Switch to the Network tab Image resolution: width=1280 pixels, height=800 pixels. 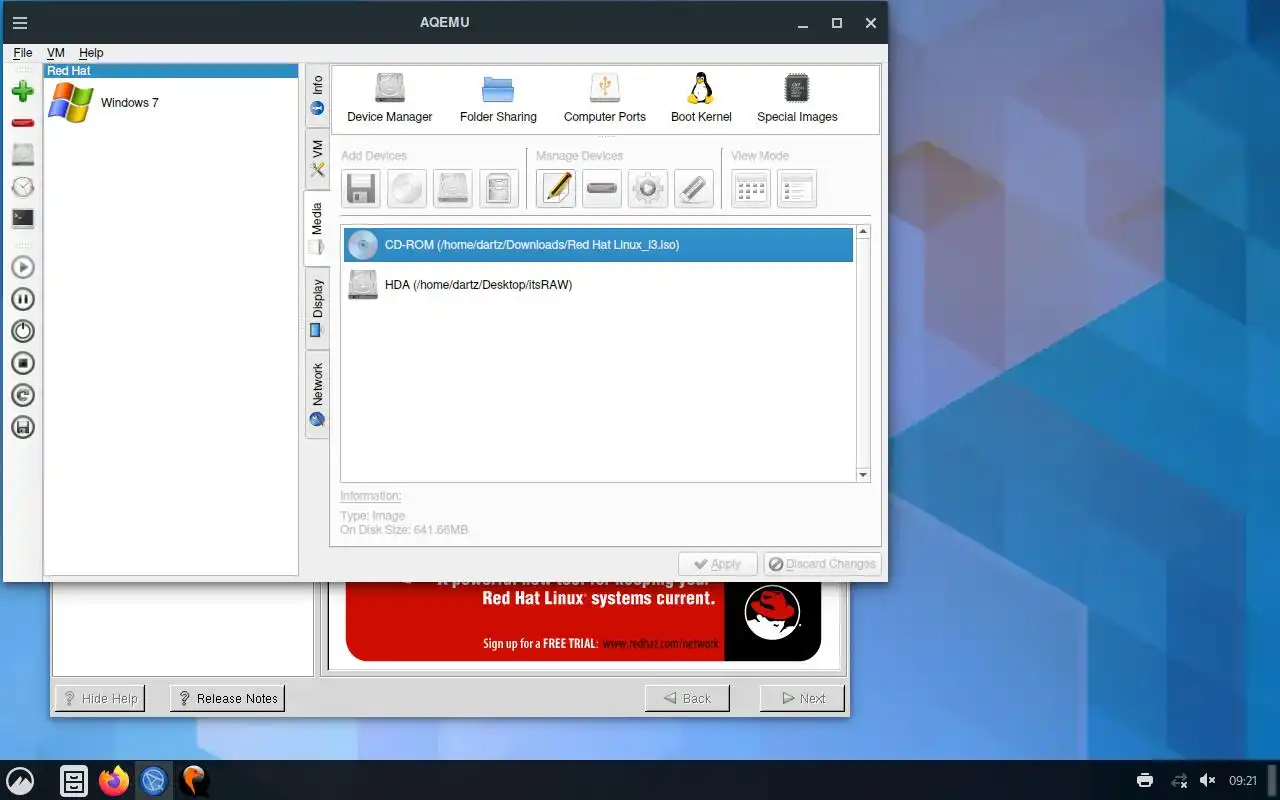tap(317, 395)
